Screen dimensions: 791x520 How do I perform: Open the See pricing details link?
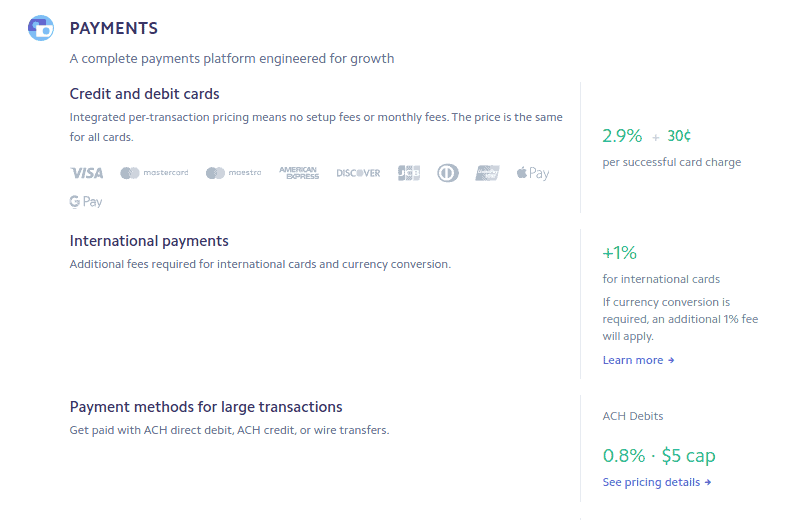pyautogui.click(x=657, y=482)
